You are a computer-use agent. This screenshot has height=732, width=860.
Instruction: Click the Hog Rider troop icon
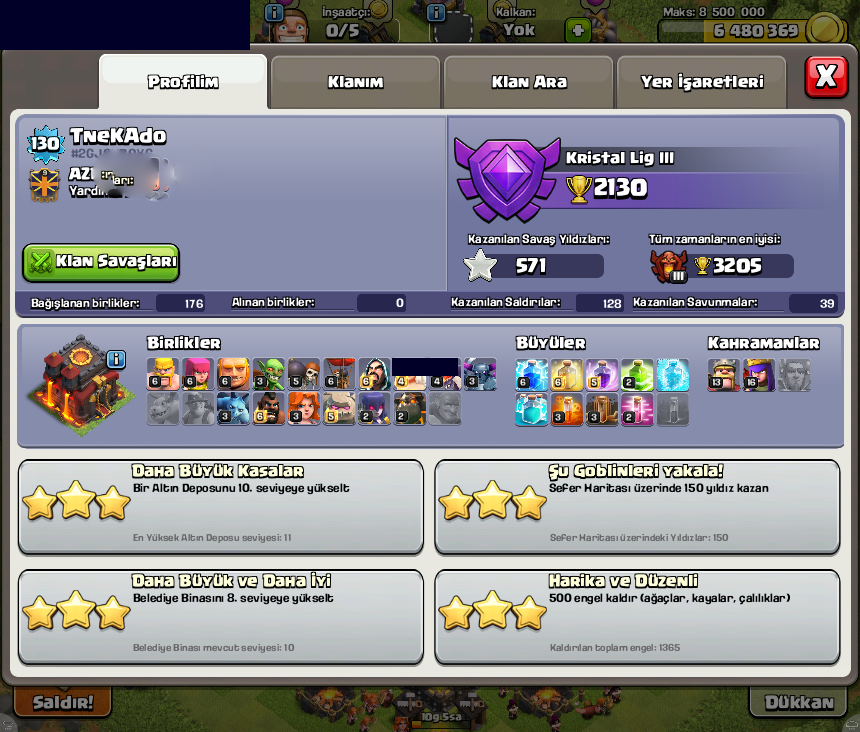(x=268, y=408)
